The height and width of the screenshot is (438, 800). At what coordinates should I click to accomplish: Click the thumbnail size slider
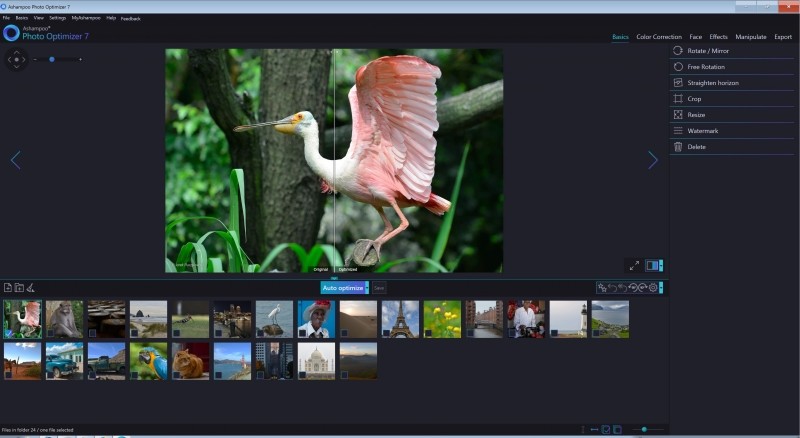(x=645, y=430)
